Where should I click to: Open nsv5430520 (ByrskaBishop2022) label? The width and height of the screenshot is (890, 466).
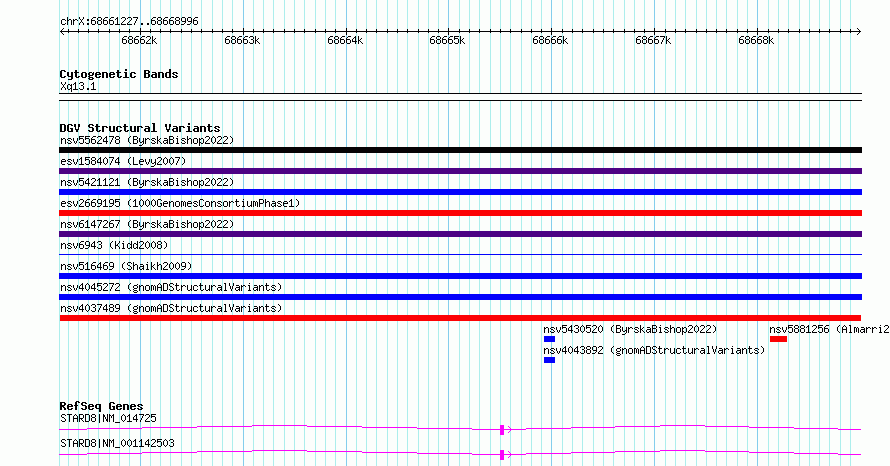(630, 329)
